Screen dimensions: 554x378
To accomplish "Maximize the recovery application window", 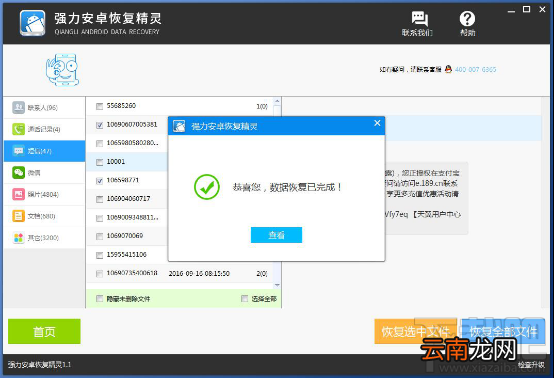I will [x=526, y=10].
